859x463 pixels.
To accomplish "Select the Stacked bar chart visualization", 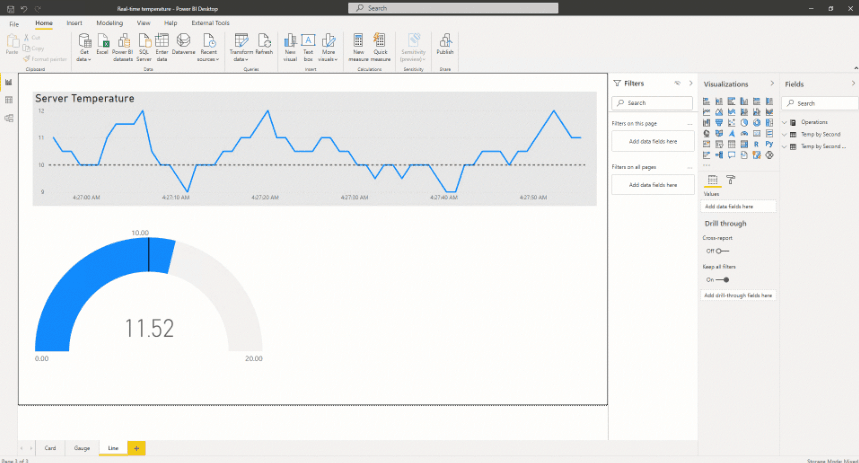I will tap(707, 101).
